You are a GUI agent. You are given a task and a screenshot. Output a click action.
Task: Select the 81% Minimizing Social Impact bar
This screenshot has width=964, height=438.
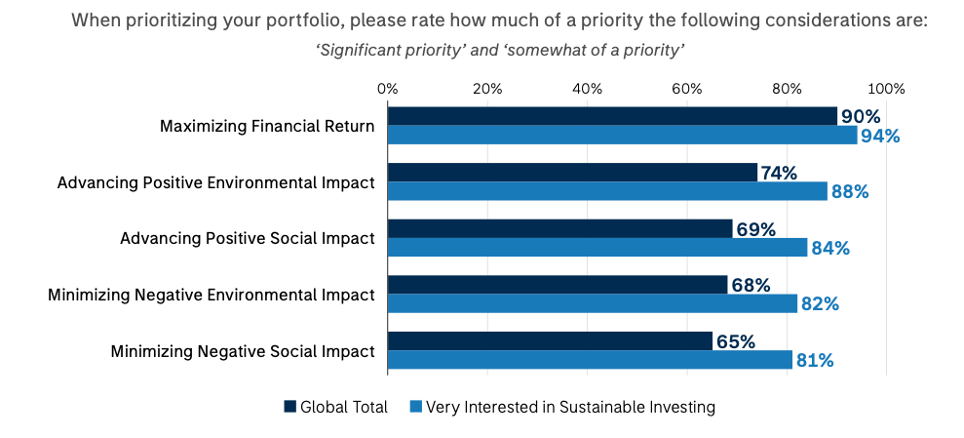coord(589,360)
